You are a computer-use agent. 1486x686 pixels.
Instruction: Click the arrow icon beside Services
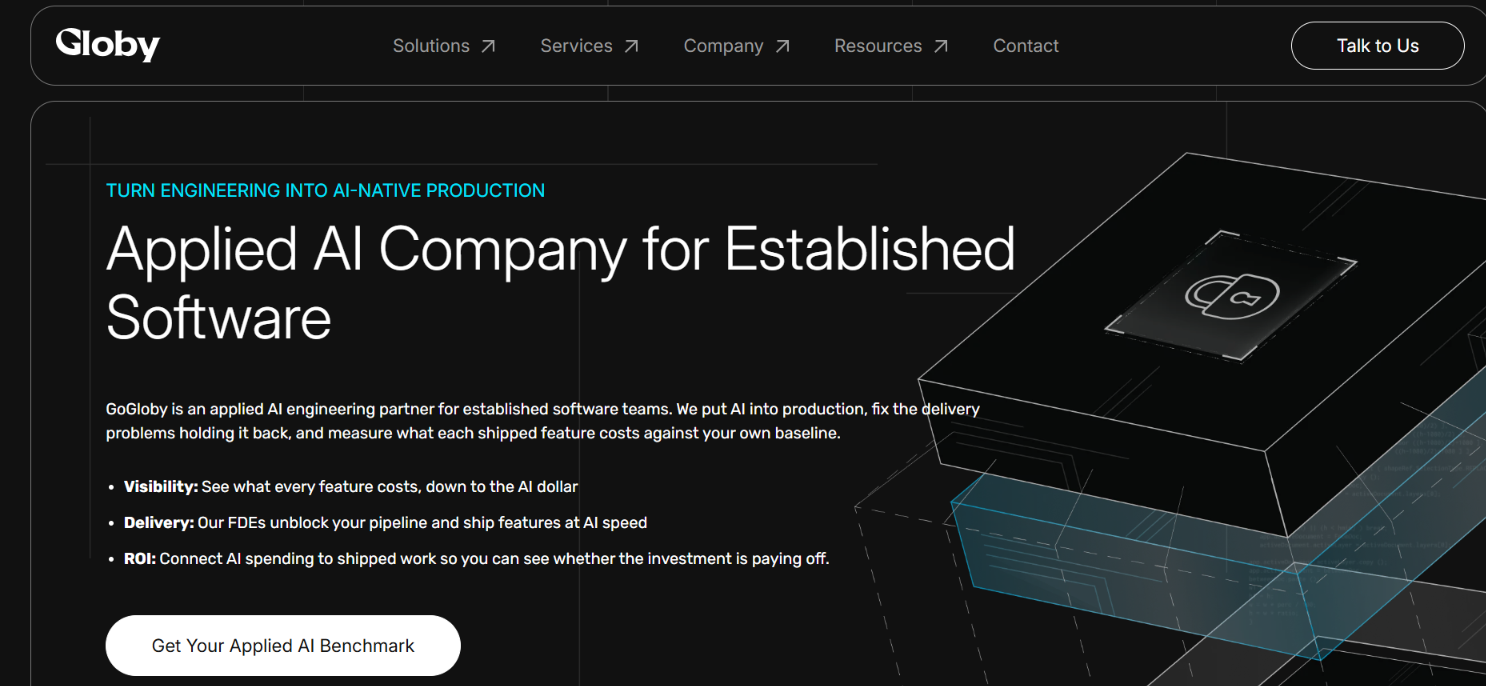pyautogui.click(x=631, y=46)
